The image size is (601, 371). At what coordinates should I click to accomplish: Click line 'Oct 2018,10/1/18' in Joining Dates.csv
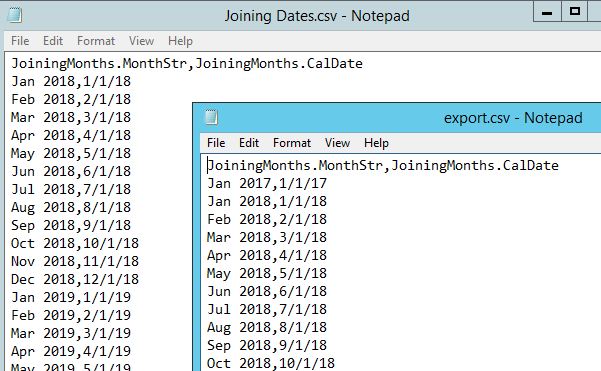coord(75,244)
